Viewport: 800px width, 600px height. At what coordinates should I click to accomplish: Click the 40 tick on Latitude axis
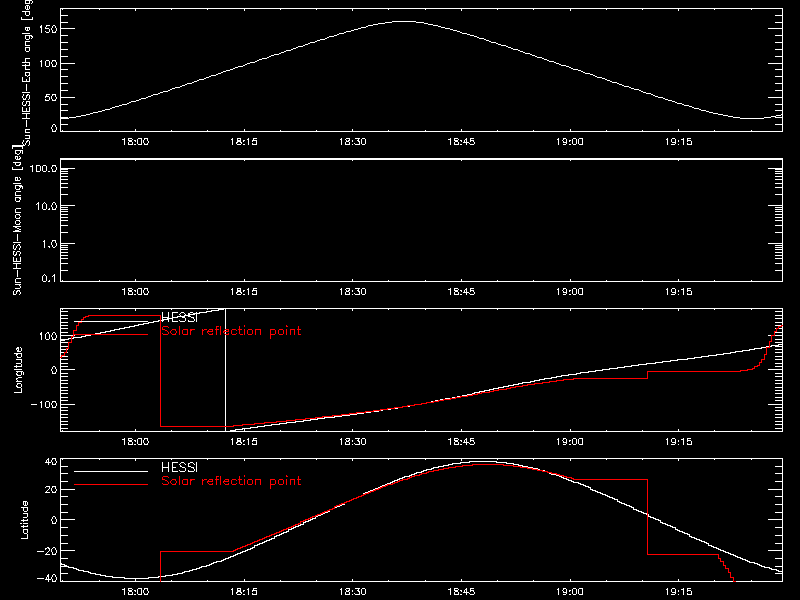(51, 462)
